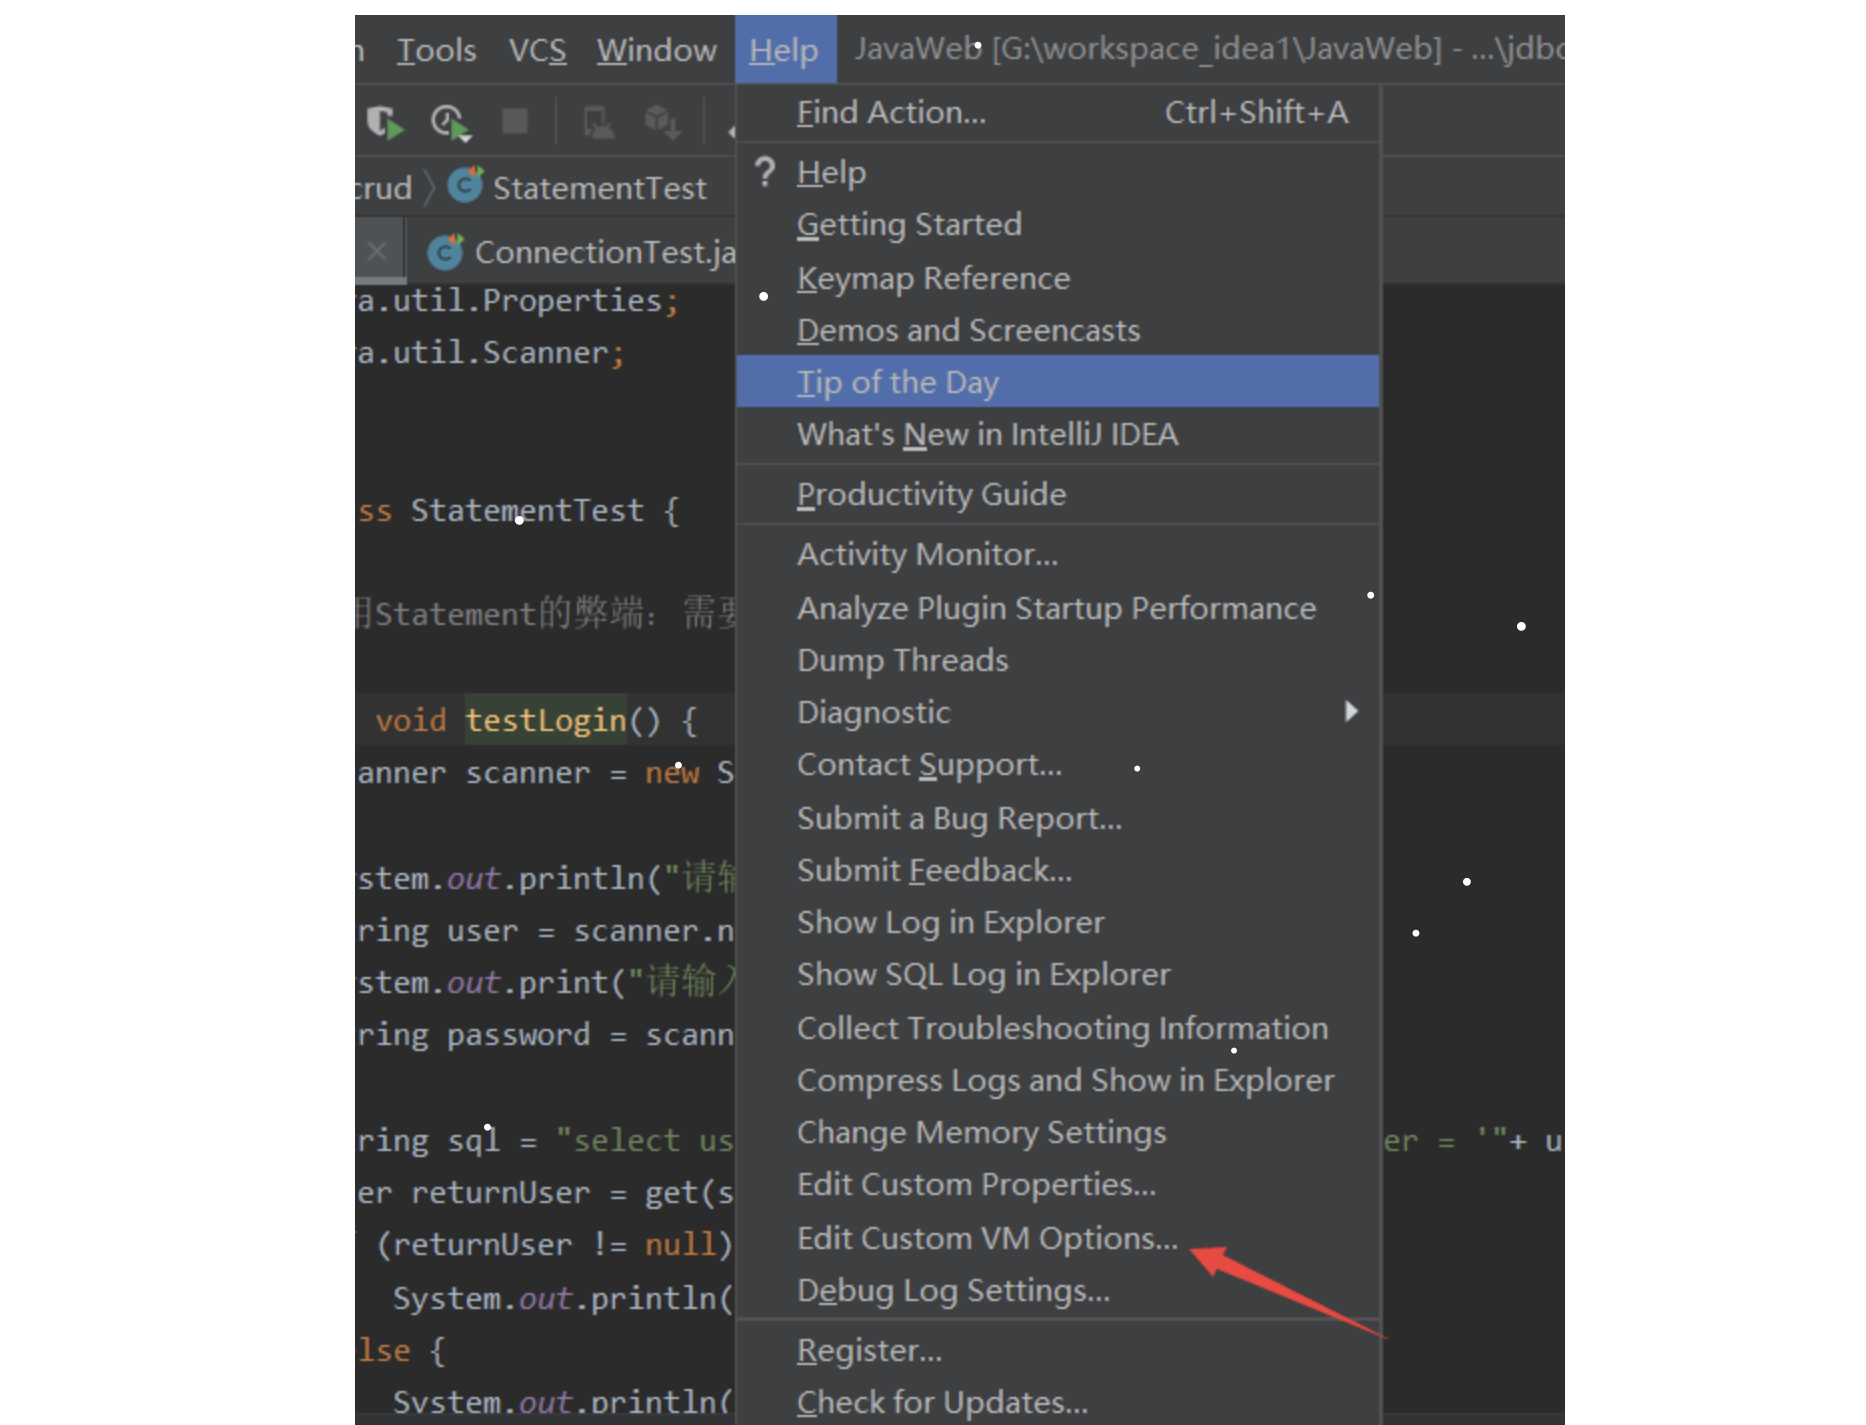Select Find Action... menu item
Viewport: 1866px width, 1425px height.
(x=1058, y=112)
